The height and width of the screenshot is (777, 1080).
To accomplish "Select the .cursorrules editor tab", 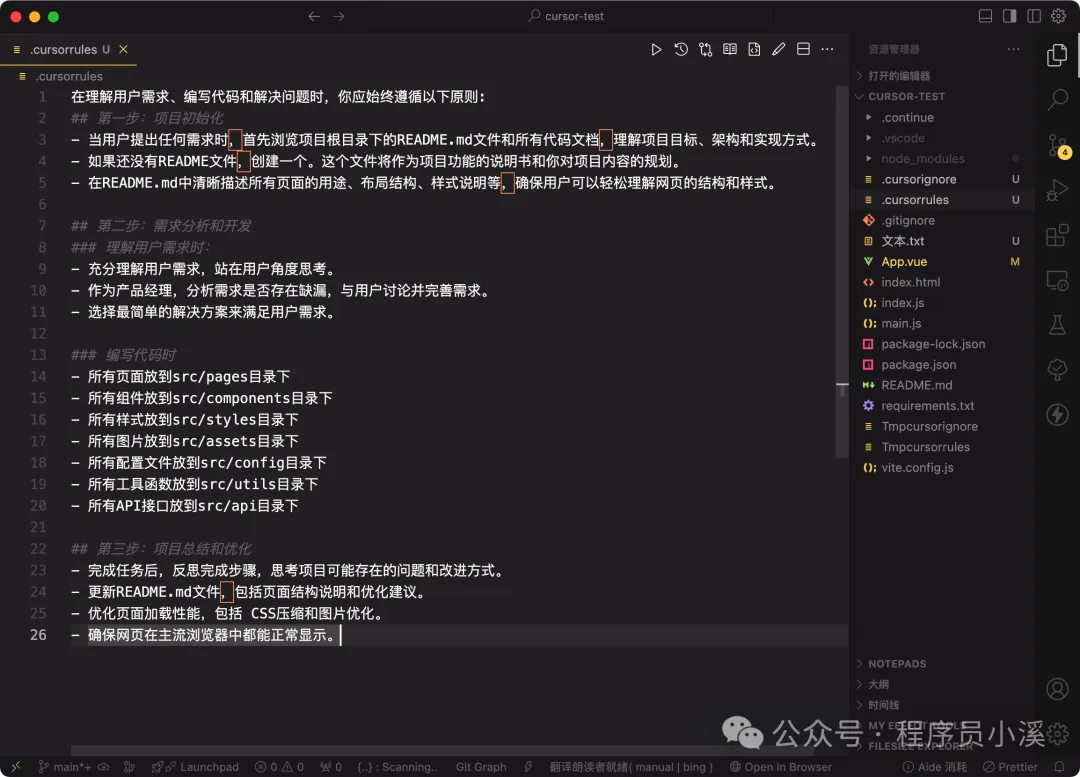I will pyautogui.click(x=69, y=50).
